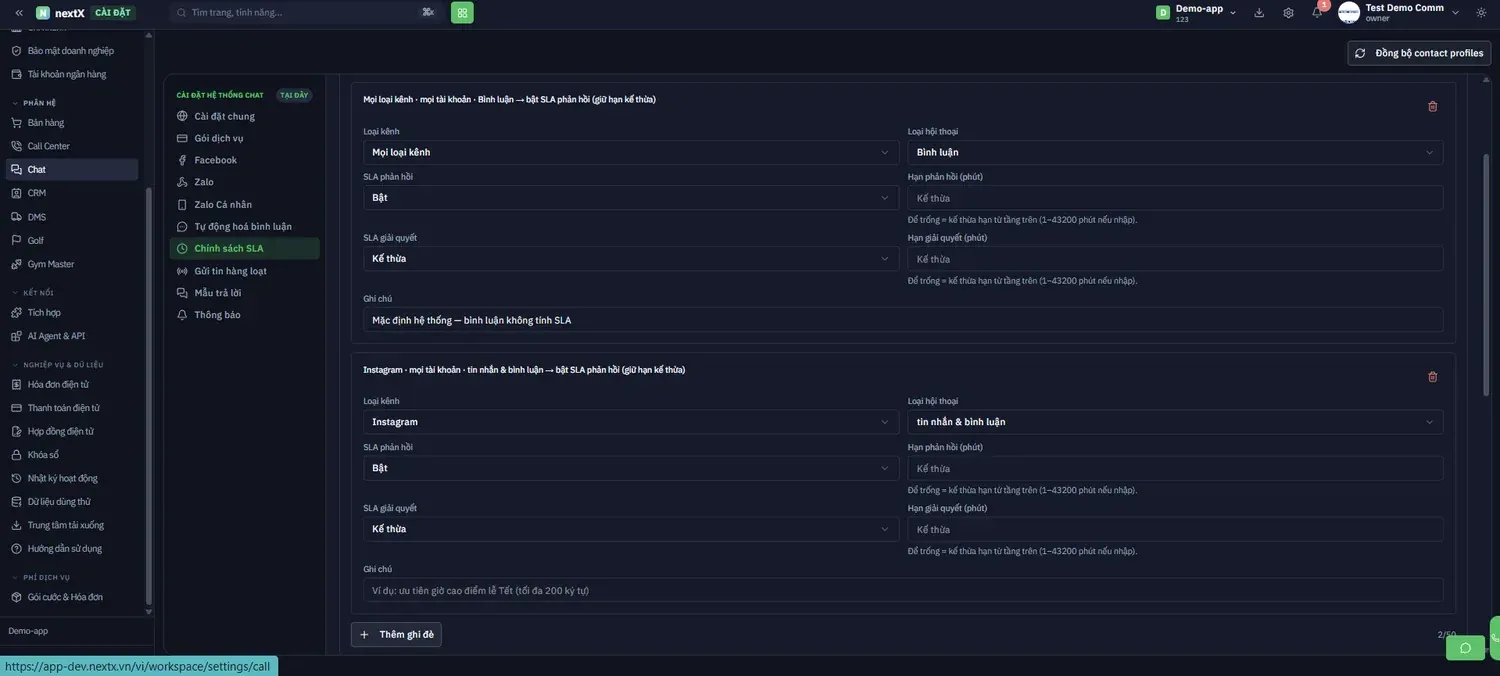Open the Loại kênh dropdown showing Mọi loại kênh
The height and width of the screenshot is (676, 1500).
[x=631, y=152]
